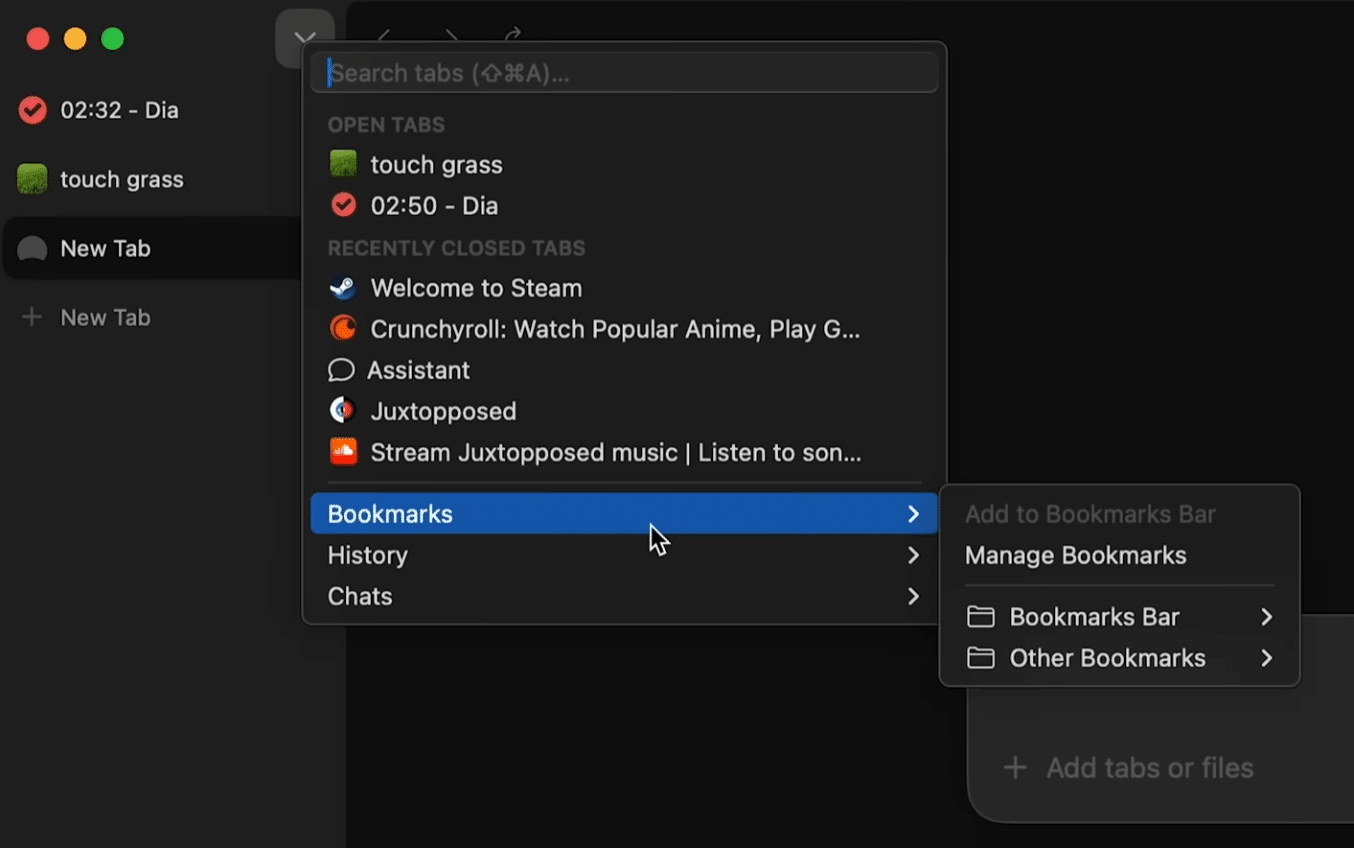Expand the Other Bookmarks chevron arrow

coord(1267,658)
